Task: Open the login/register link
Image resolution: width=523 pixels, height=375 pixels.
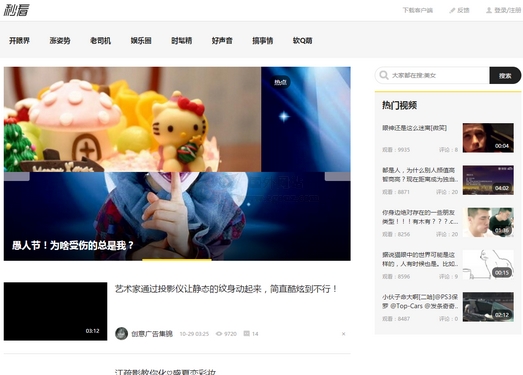Action: [503, 10]
